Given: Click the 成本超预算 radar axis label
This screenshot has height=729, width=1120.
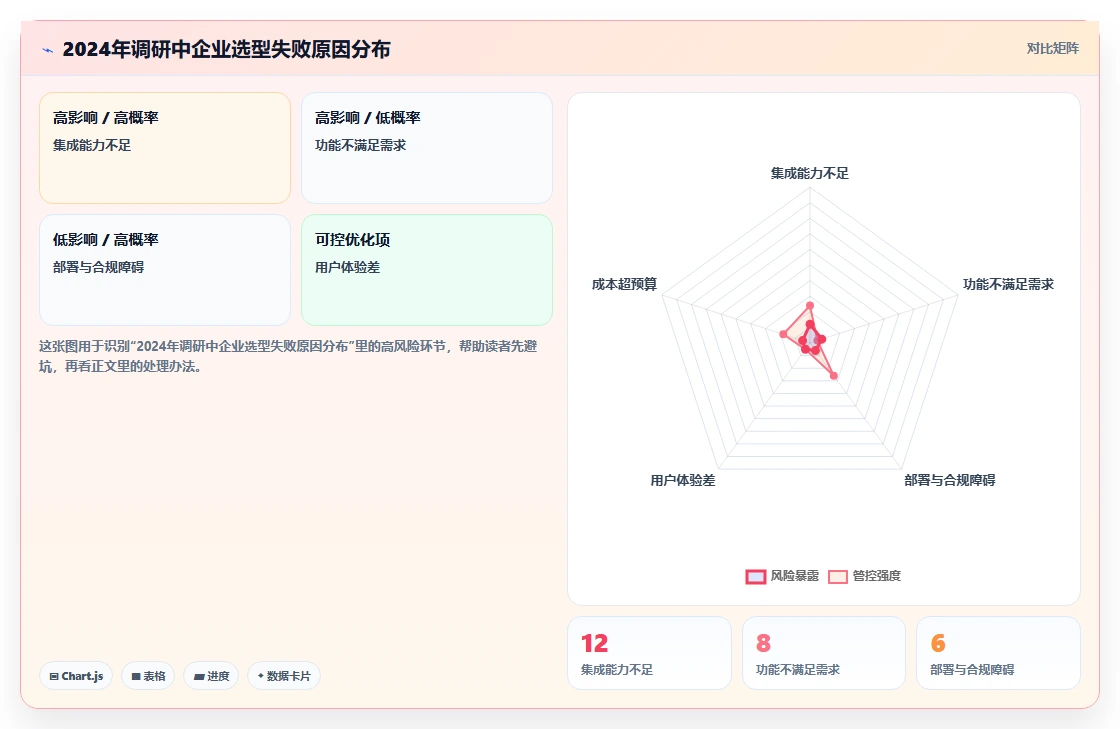Looking at the screenshot, I should (x=624, y=284).
